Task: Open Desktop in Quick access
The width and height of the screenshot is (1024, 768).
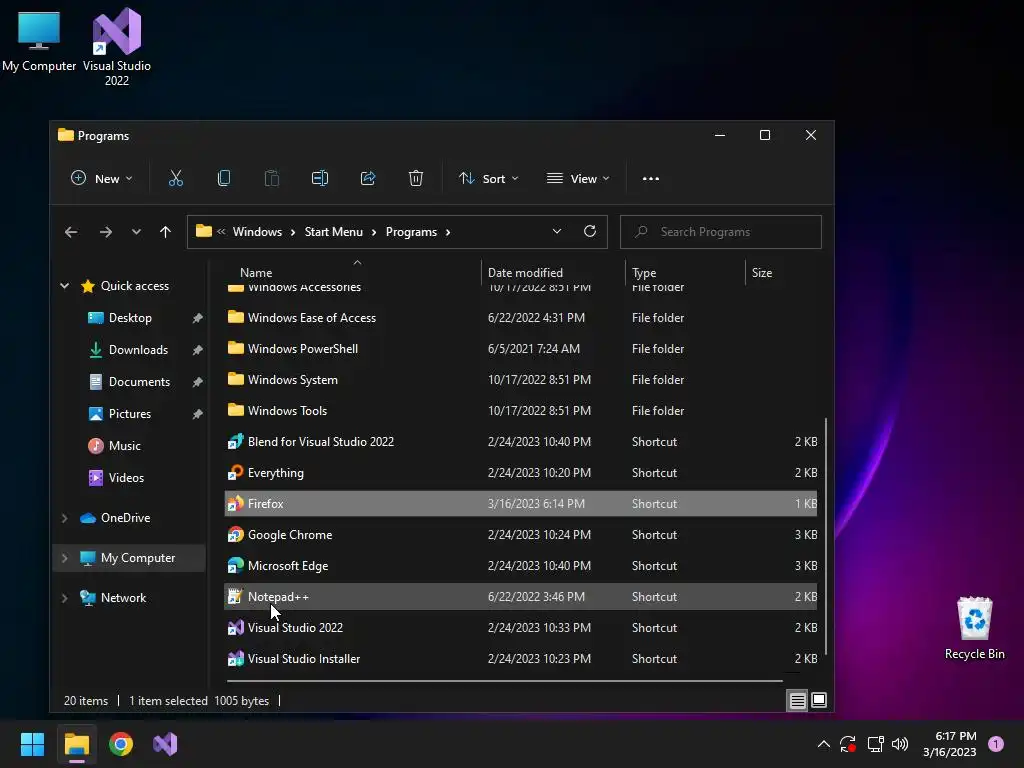Action: pos(130,318)
